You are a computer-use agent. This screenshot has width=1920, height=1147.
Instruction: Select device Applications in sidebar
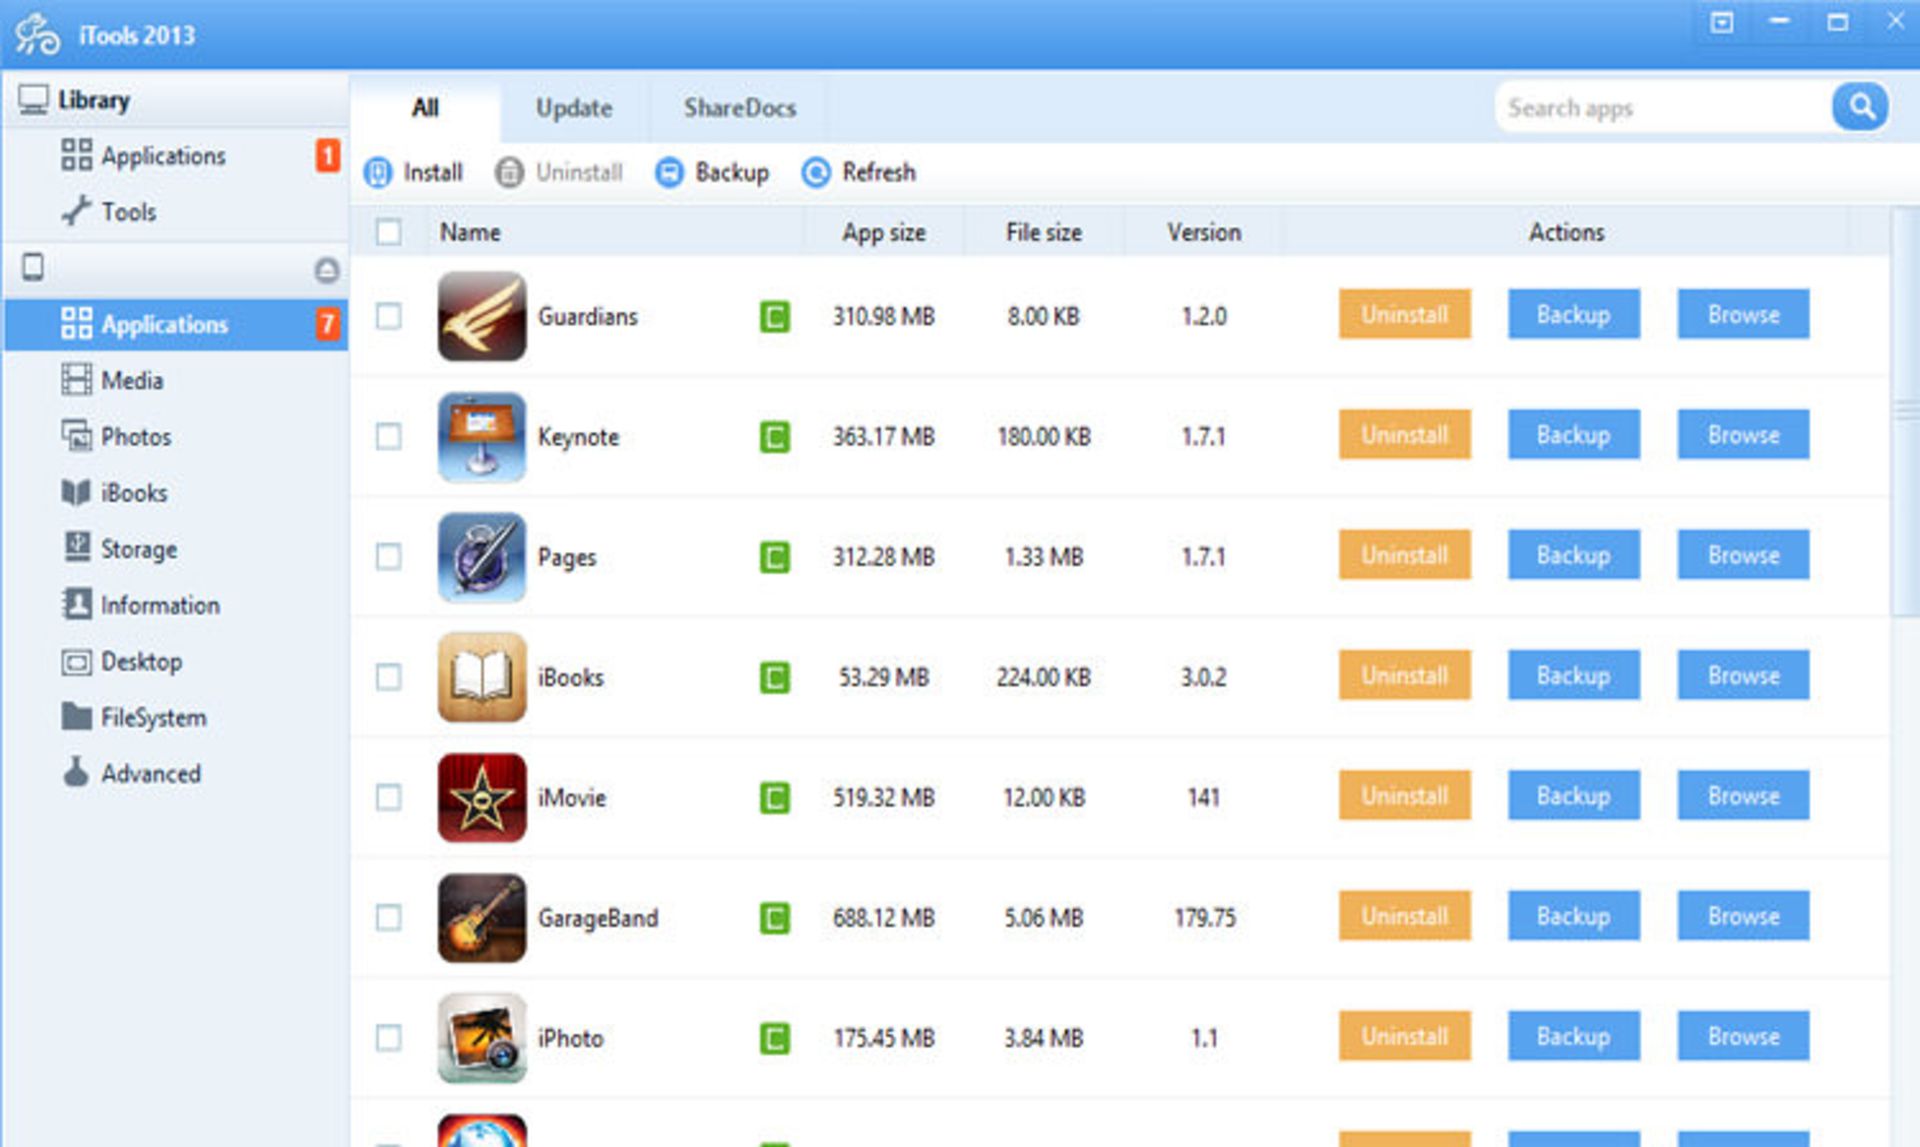(175, 324)
